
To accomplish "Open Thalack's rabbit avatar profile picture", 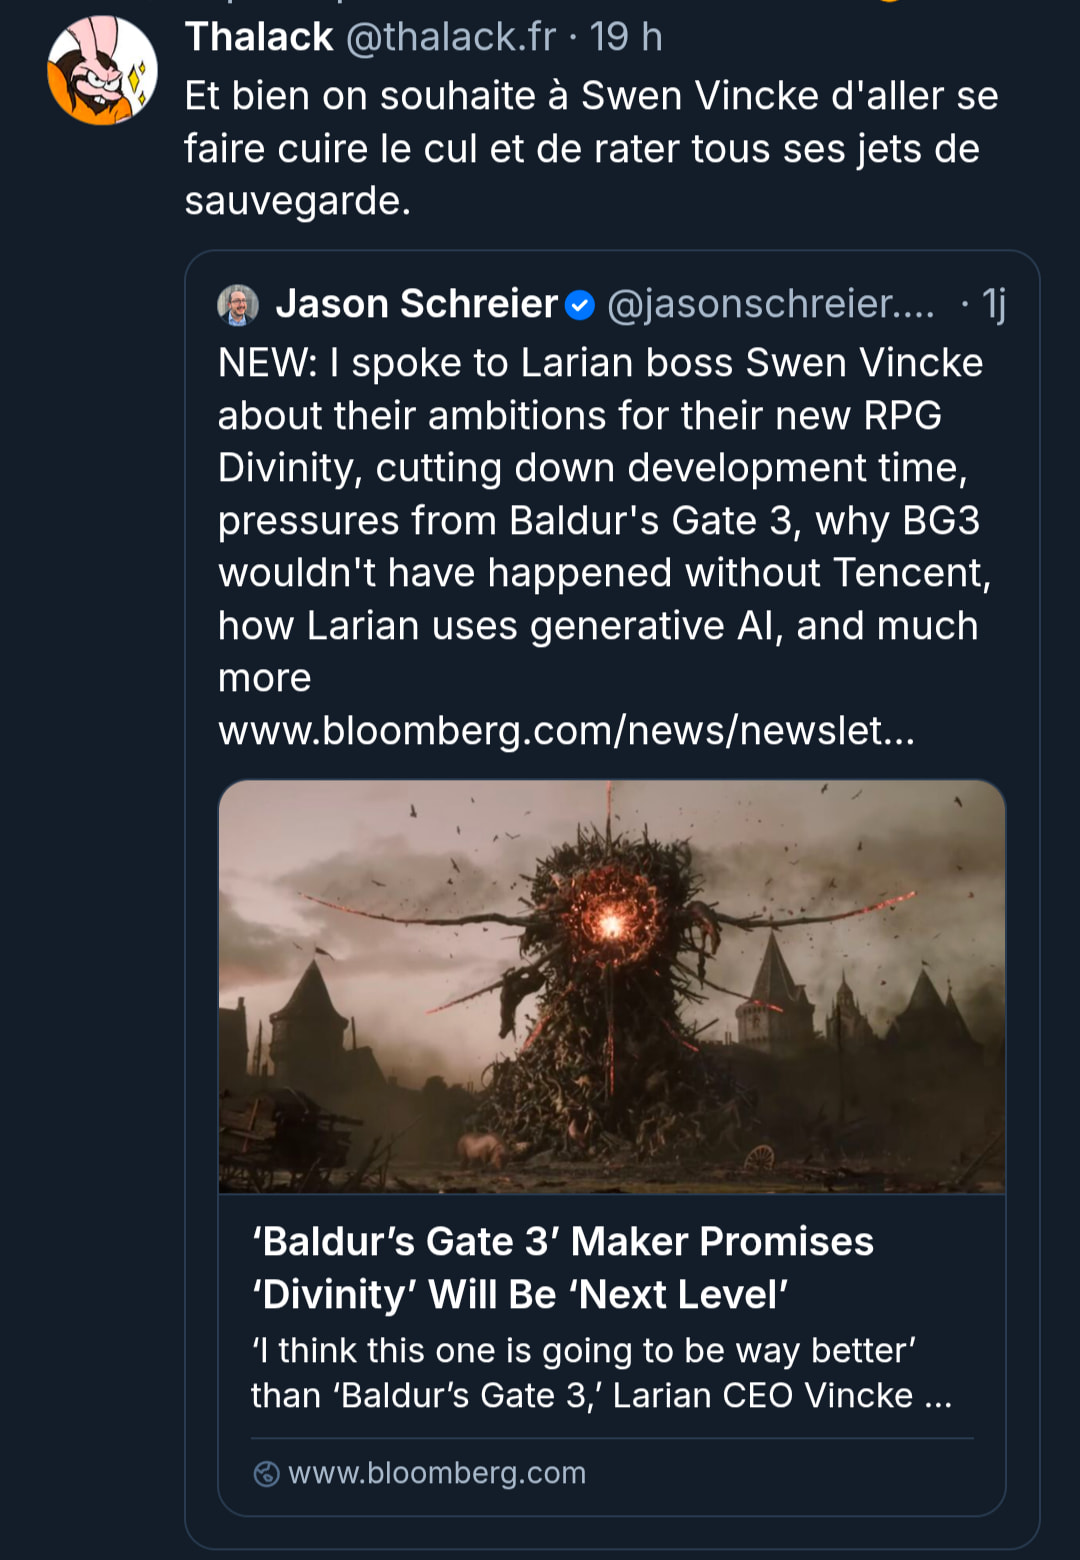I will point(102,71).
